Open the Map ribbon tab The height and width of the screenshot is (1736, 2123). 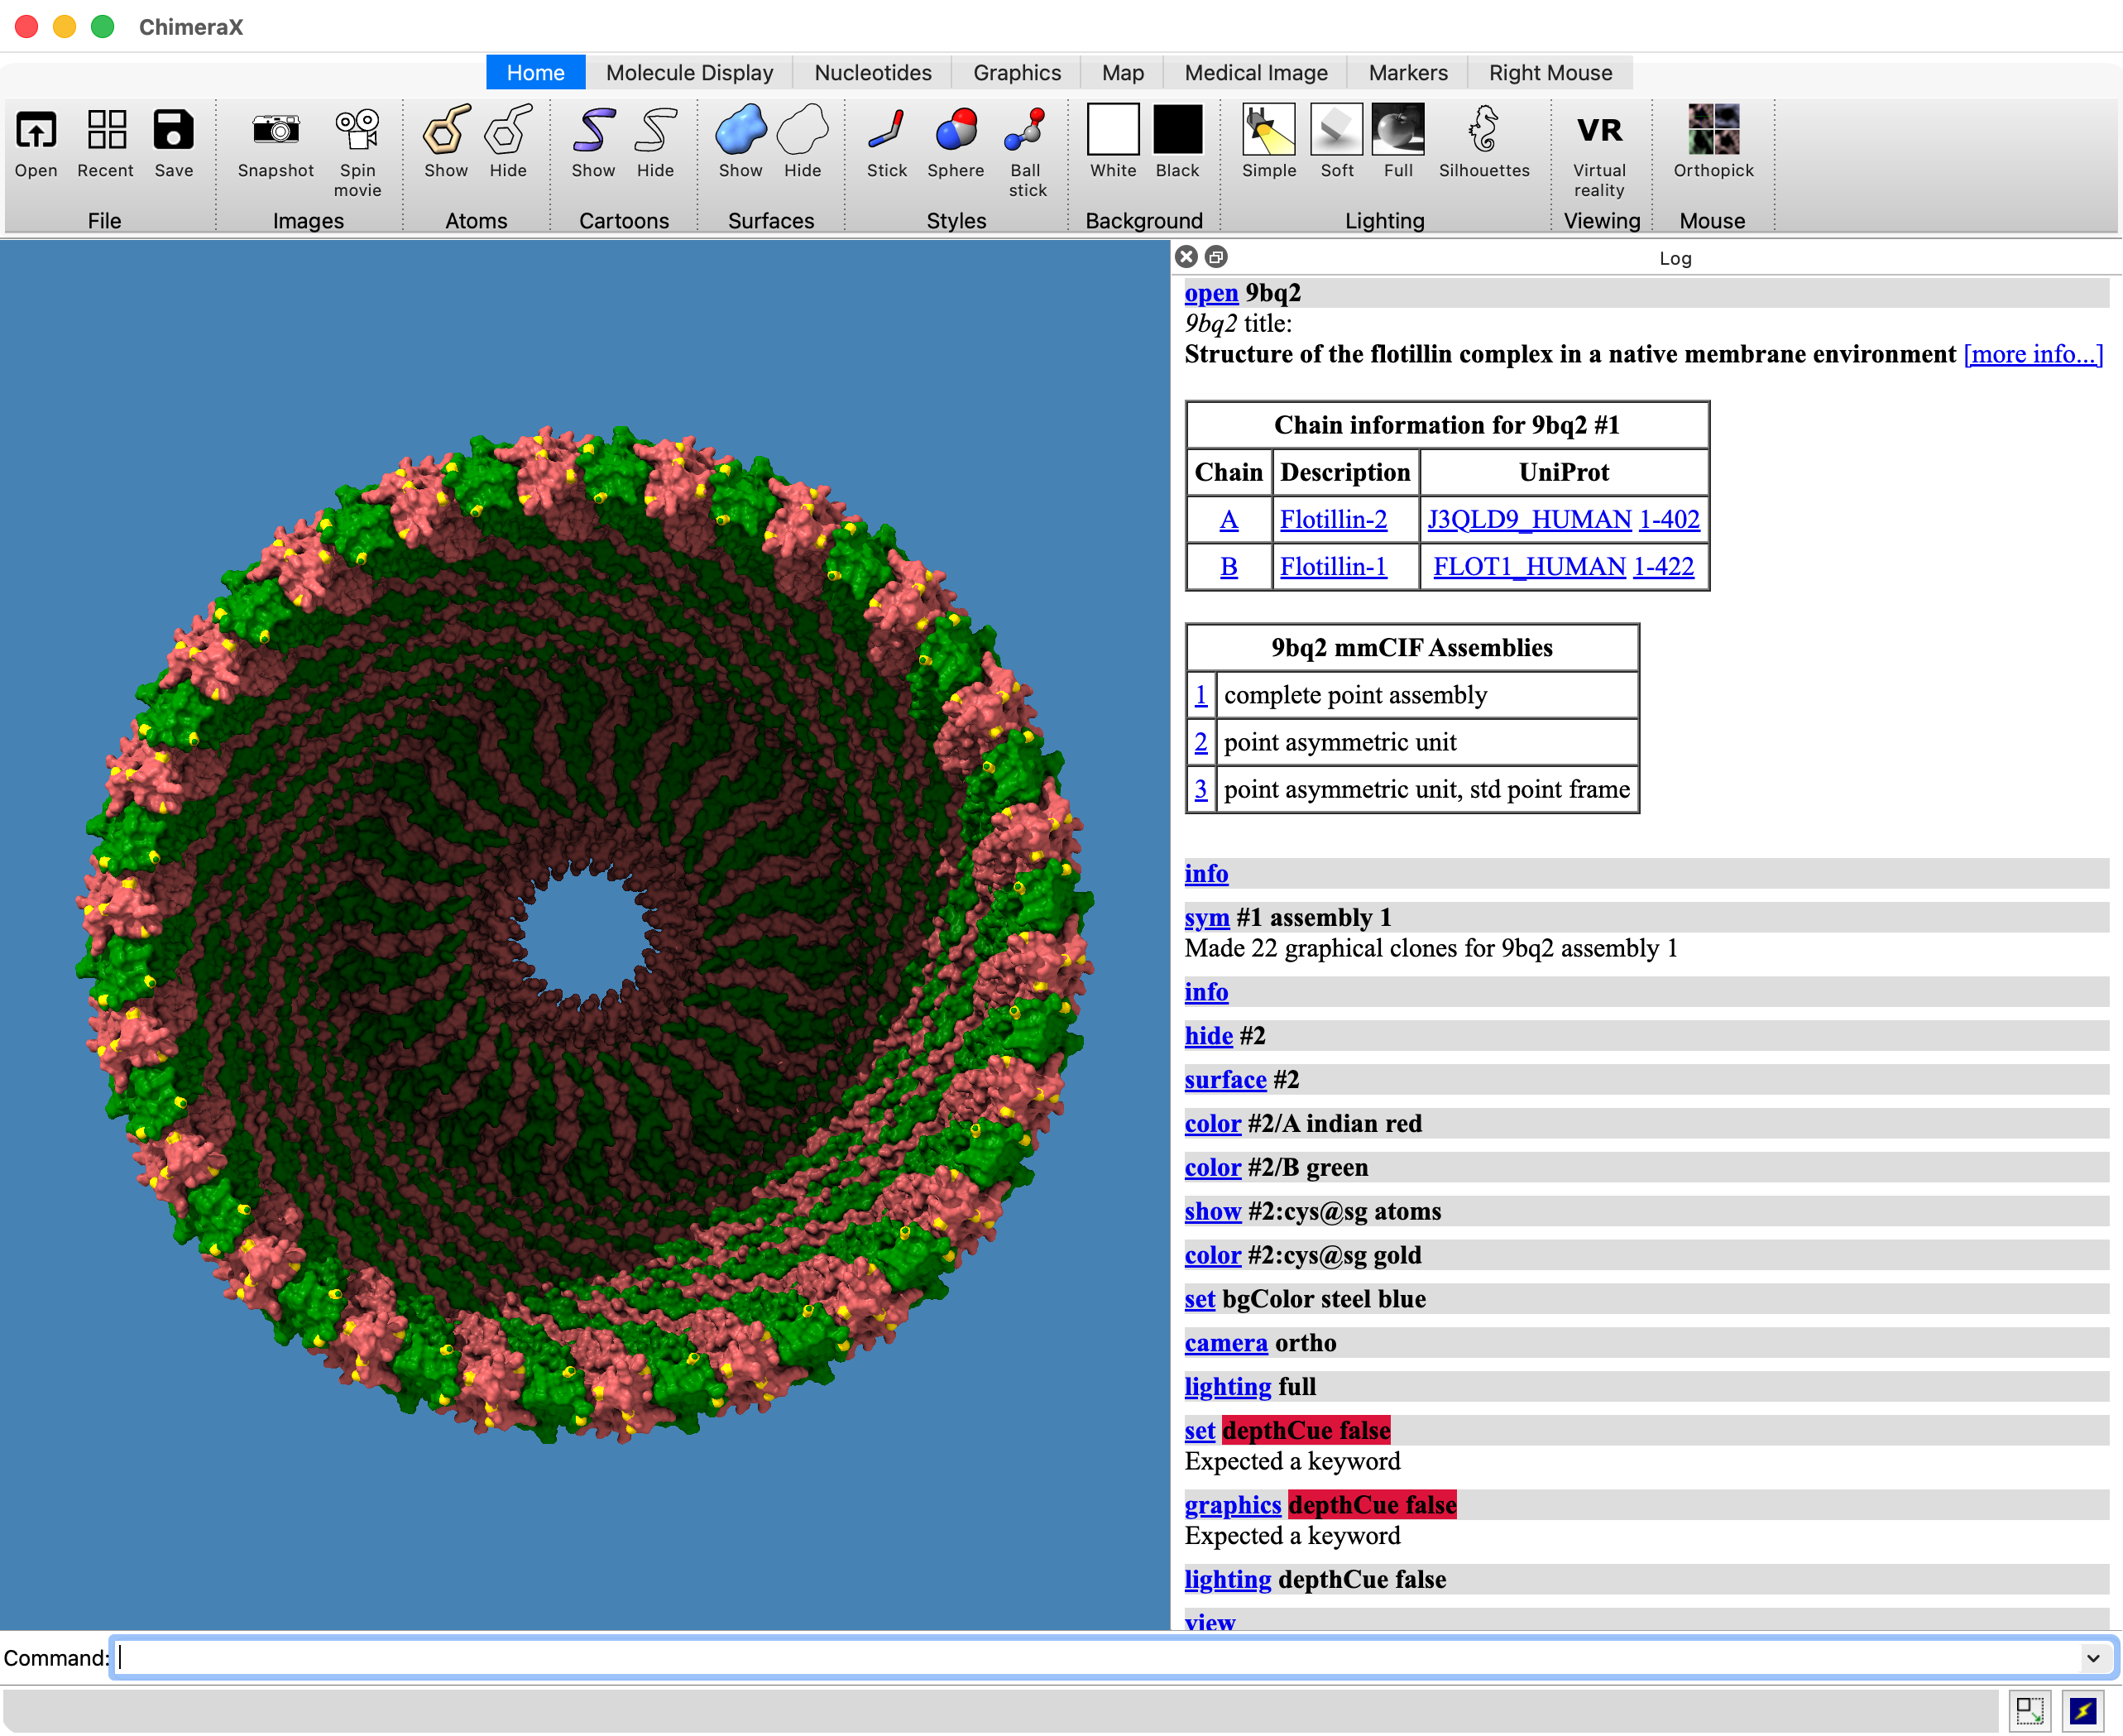point(1122,72)
